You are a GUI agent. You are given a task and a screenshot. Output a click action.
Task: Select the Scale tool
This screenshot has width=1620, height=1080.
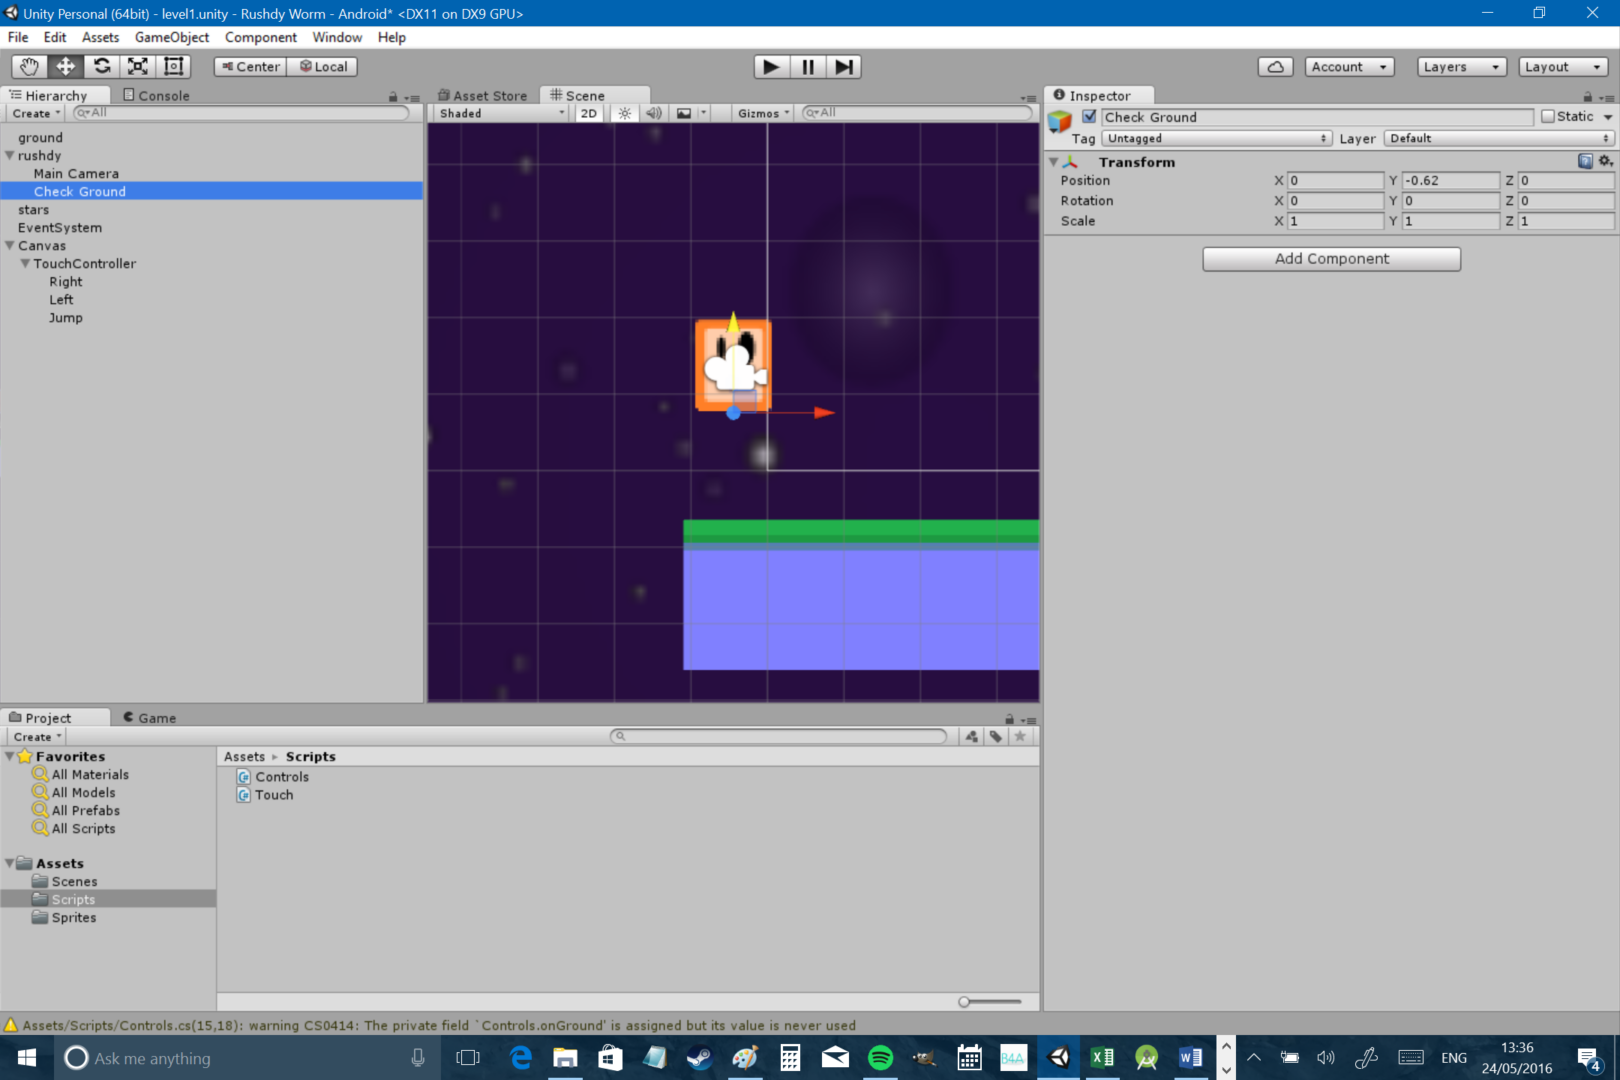[138, 66]
